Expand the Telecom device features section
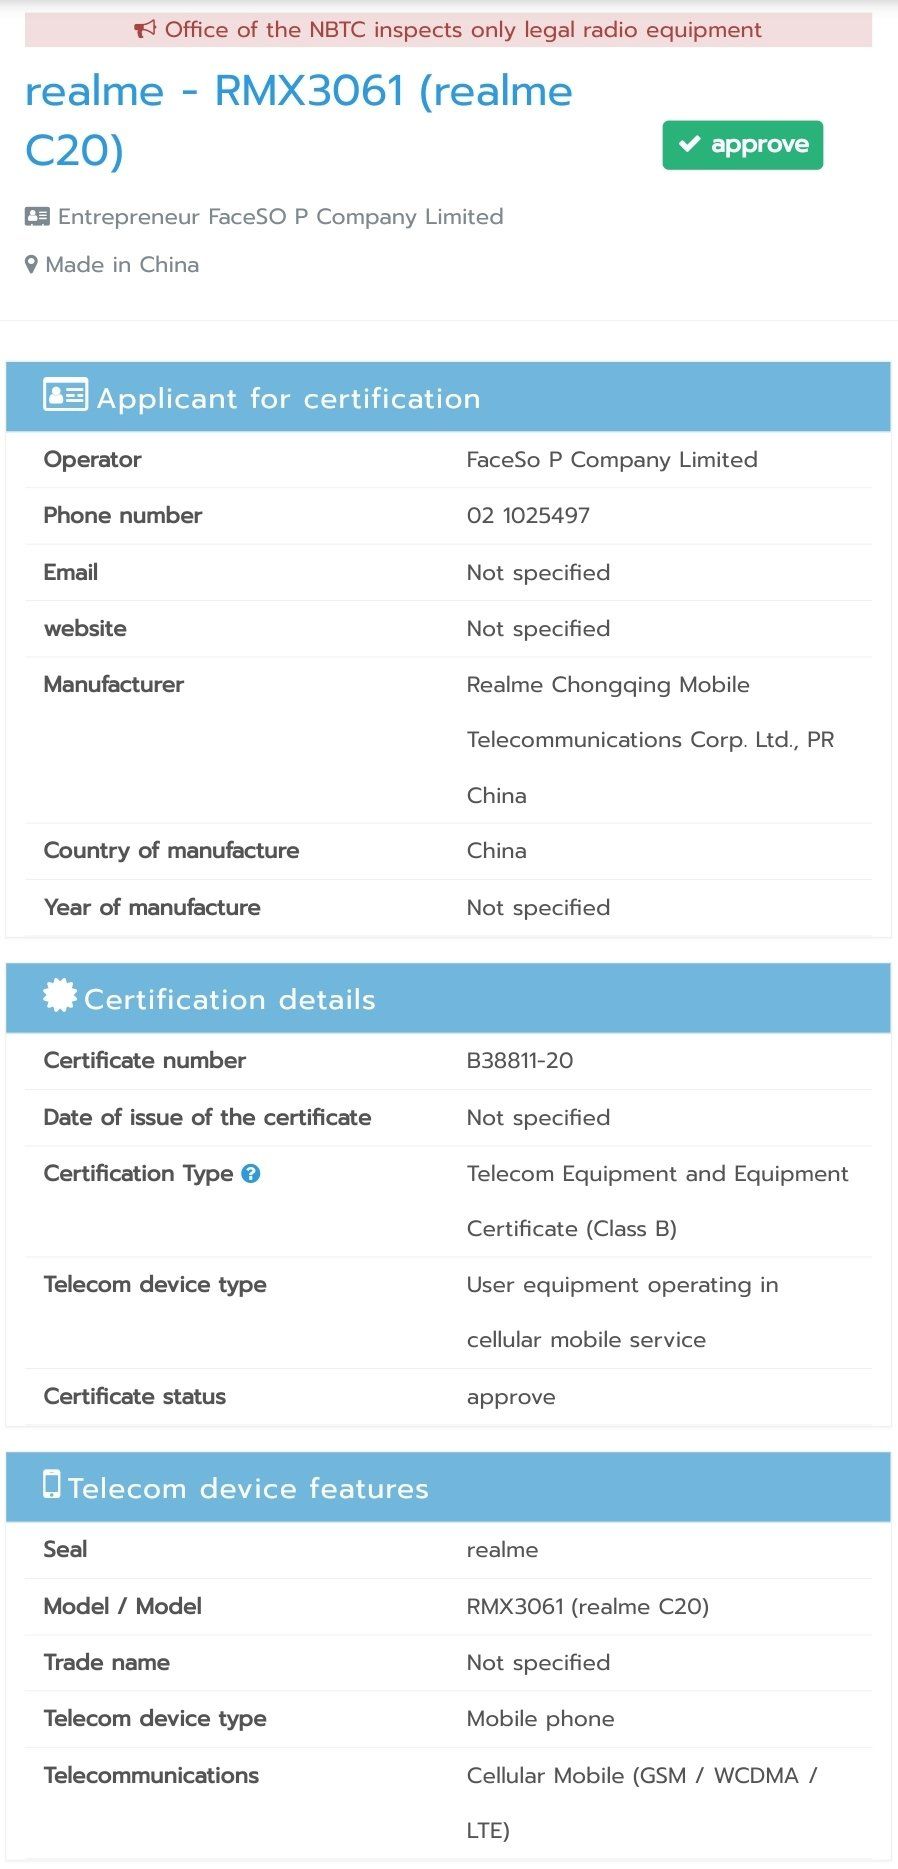 449,1487
